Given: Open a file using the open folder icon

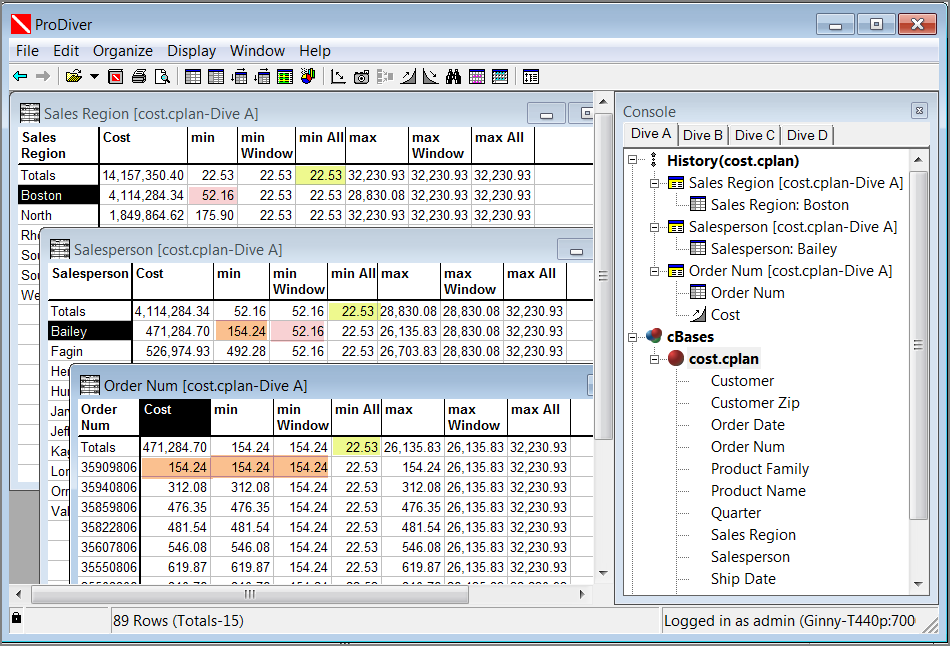Looking at the screenshot, I should (74, 76).
